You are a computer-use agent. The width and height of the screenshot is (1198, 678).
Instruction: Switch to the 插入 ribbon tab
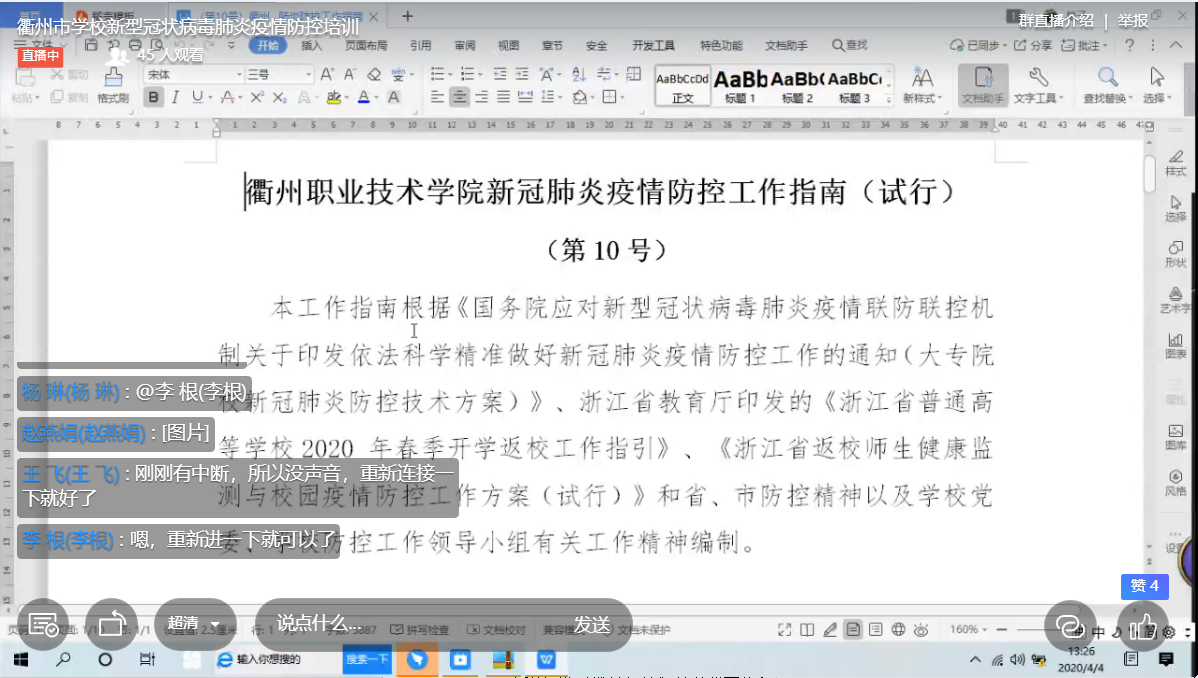click(x=312, y=46)
